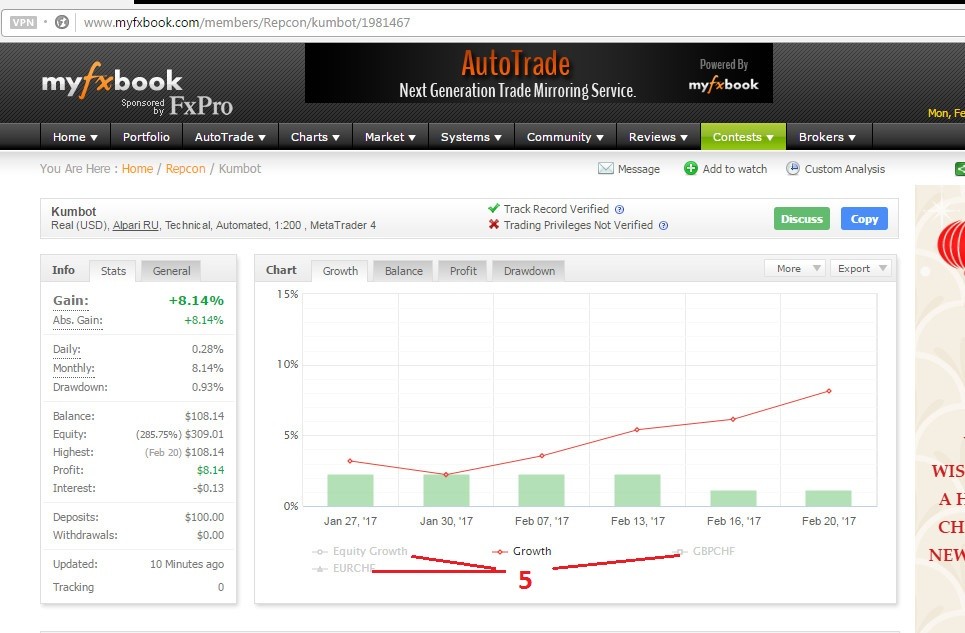Click the VPN badge in address bar
965x633 pixels.
coord(23,22)
